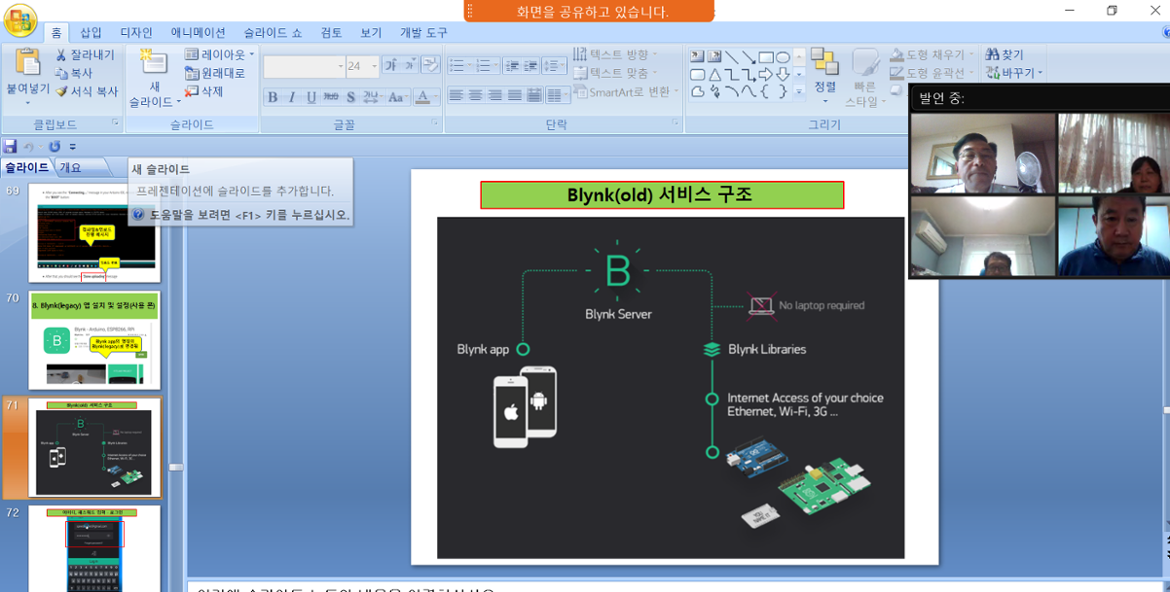1170x592 pixels.
Task: Select the arrow line shape
Action: 748,57
